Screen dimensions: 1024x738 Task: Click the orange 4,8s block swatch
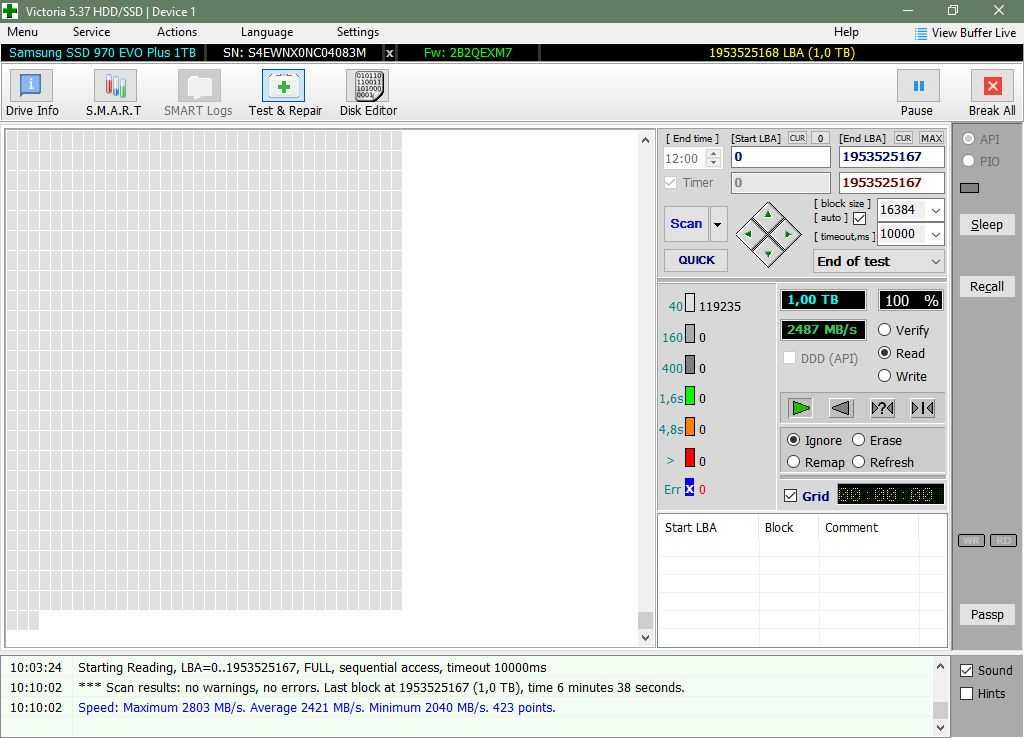coord(690,426)
